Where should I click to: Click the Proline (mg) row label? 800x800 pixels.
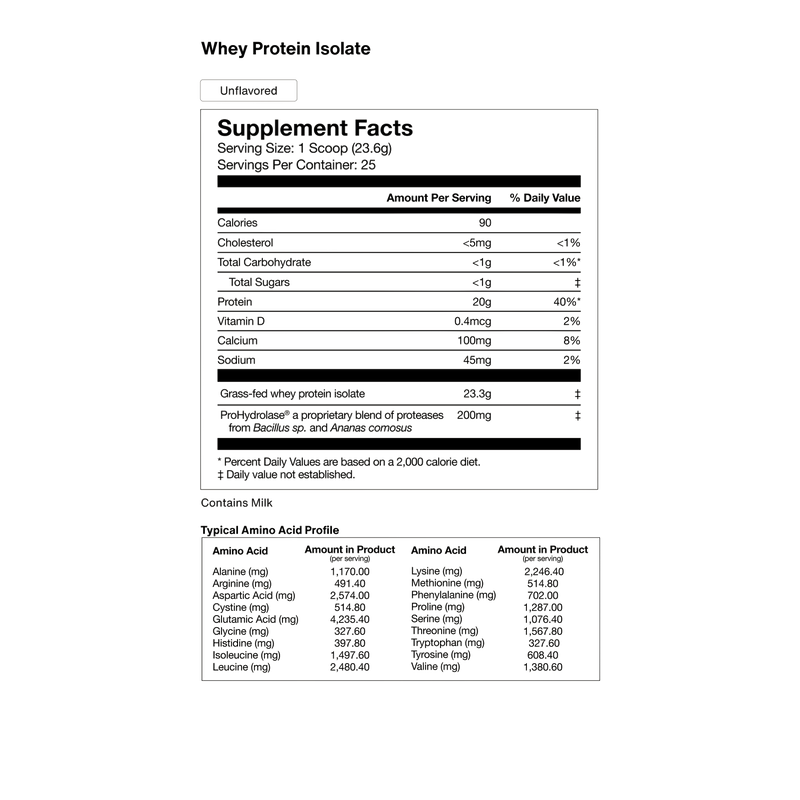[438, 607]
